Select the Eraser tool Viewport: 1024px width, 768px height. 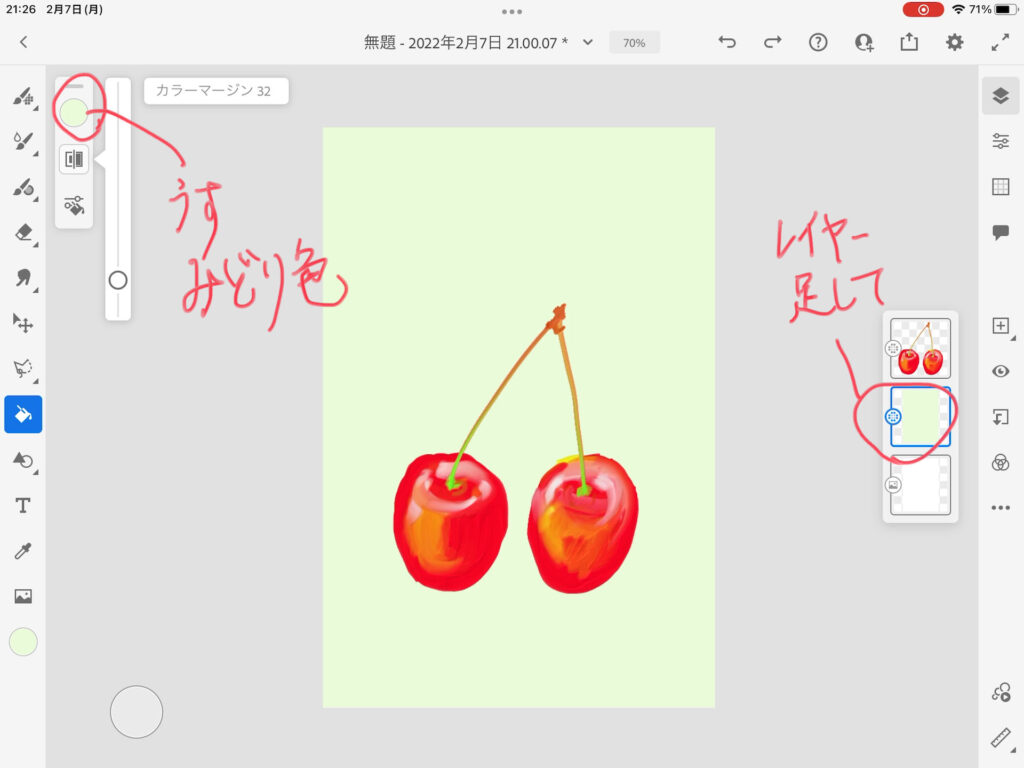pos(22,233)
